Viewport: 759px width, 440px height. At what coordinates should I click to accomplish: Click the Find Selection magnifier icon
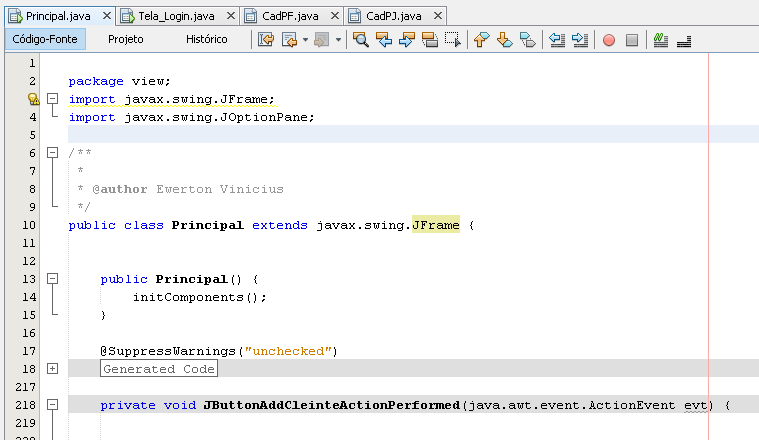tap(361, 39)
